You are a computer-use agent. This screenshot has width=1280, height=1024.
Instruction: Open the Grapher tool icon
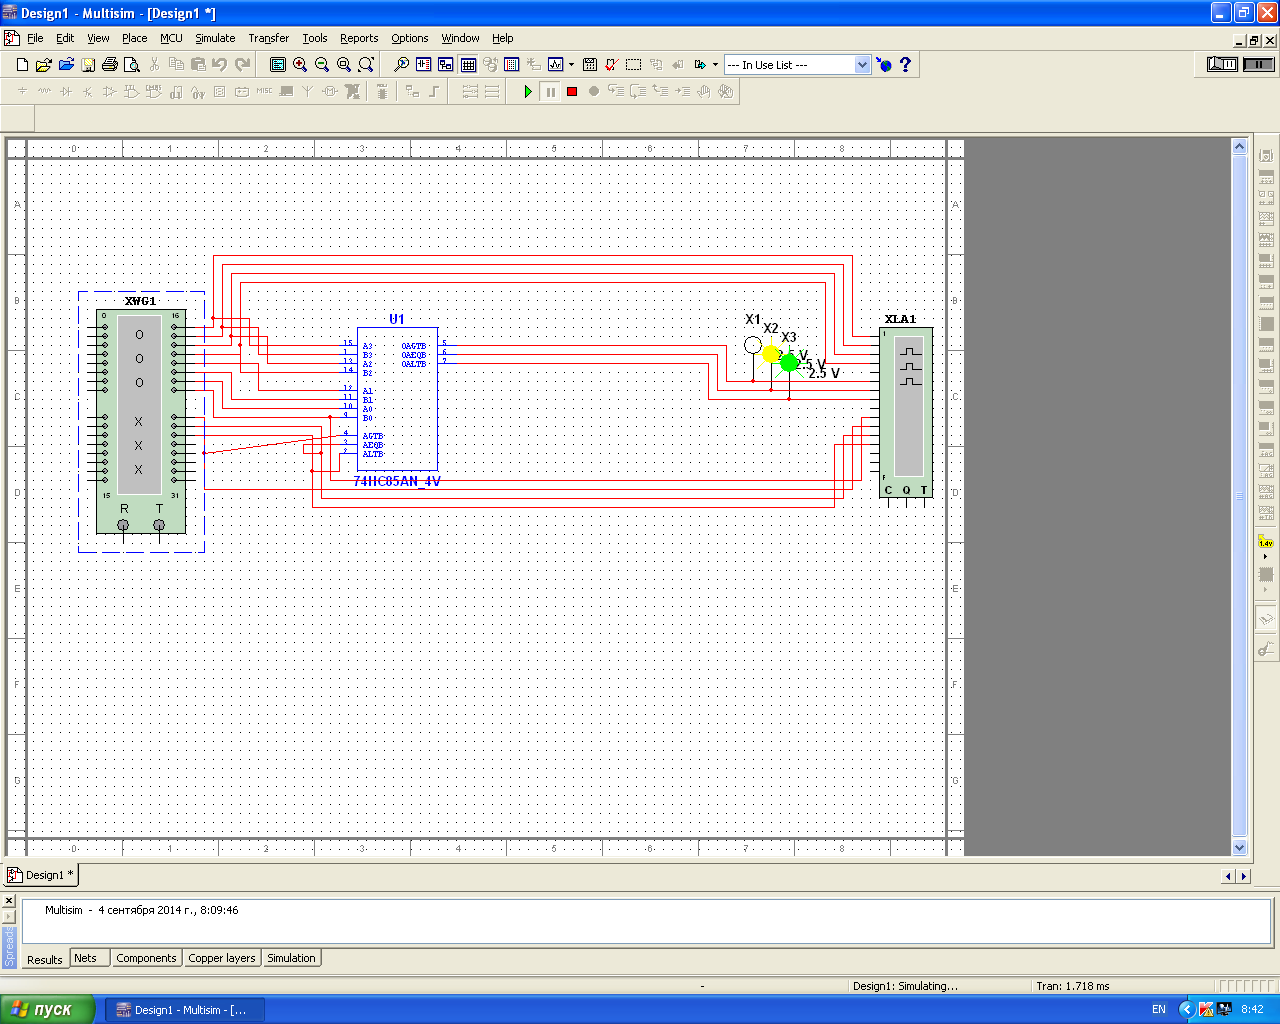click(x=555, y=65)
